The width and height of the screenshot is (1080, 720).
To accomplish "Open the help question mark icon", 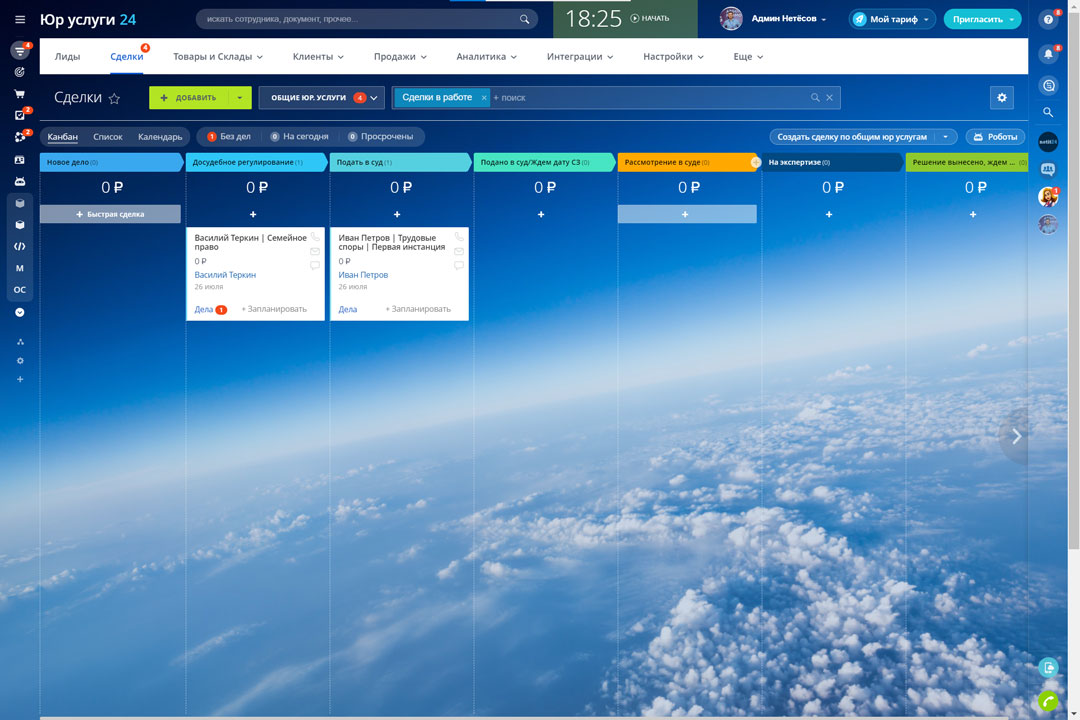I will 1048,19.
